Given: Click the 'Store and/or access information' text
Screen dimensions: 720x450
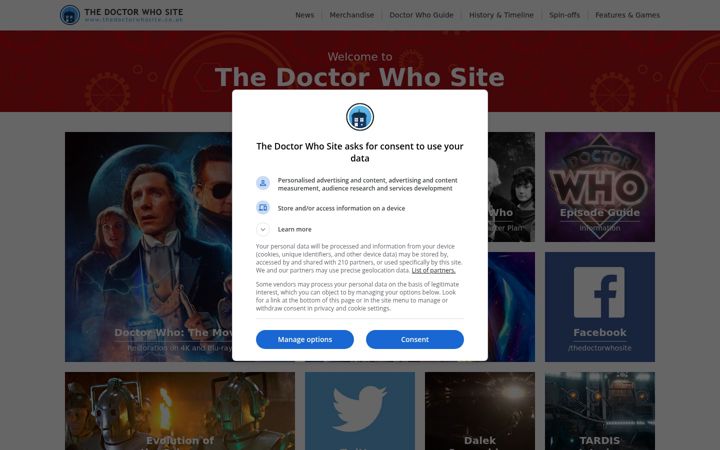Looking at the screenshot, I should 341,208.
